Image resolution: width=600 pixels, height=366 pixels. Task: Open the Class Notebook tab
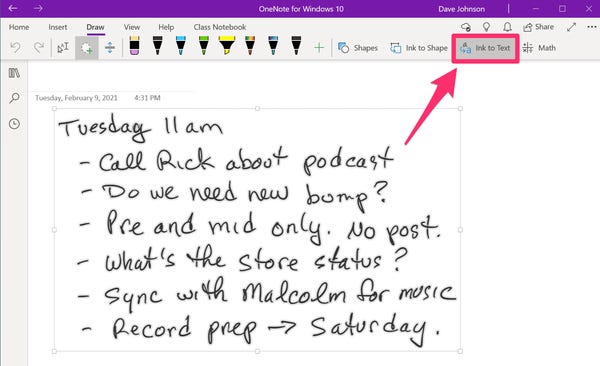click(x=220, y=27)
